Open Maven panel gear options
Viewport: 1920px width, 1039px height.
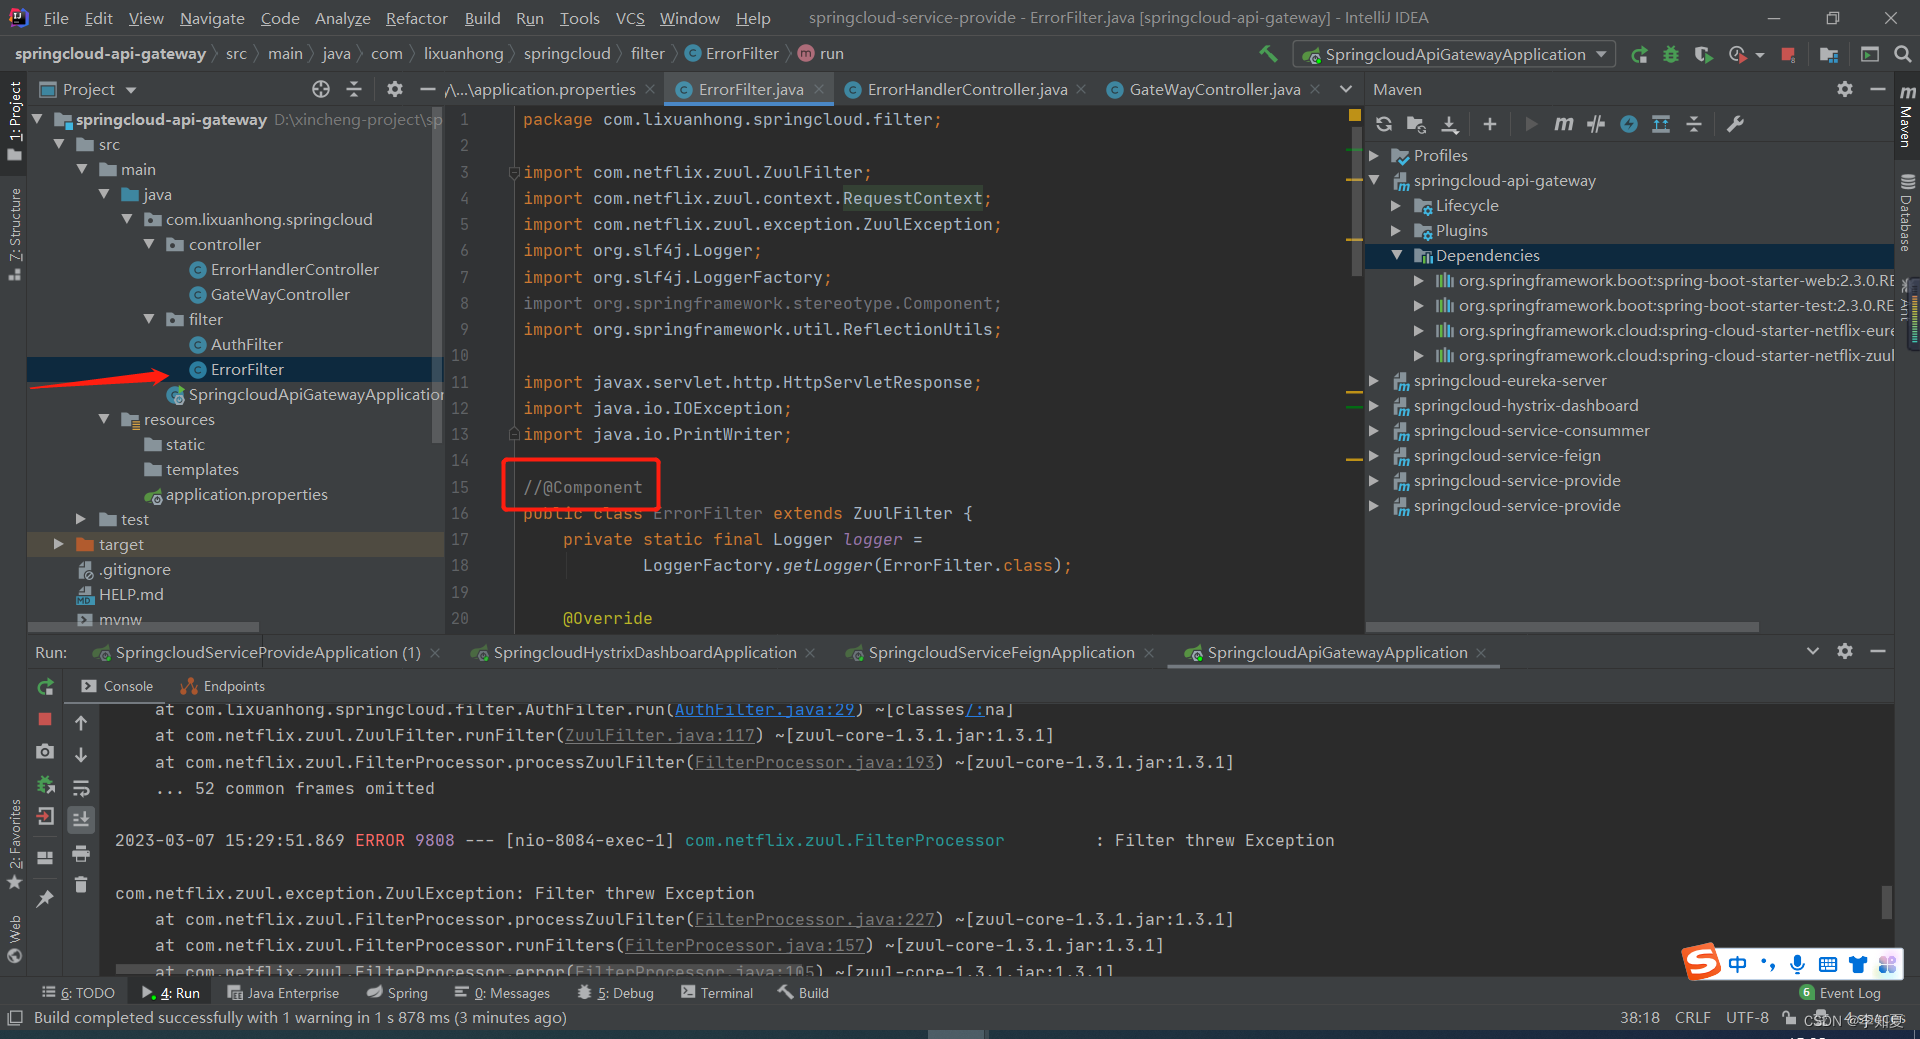click(1845, 89)
